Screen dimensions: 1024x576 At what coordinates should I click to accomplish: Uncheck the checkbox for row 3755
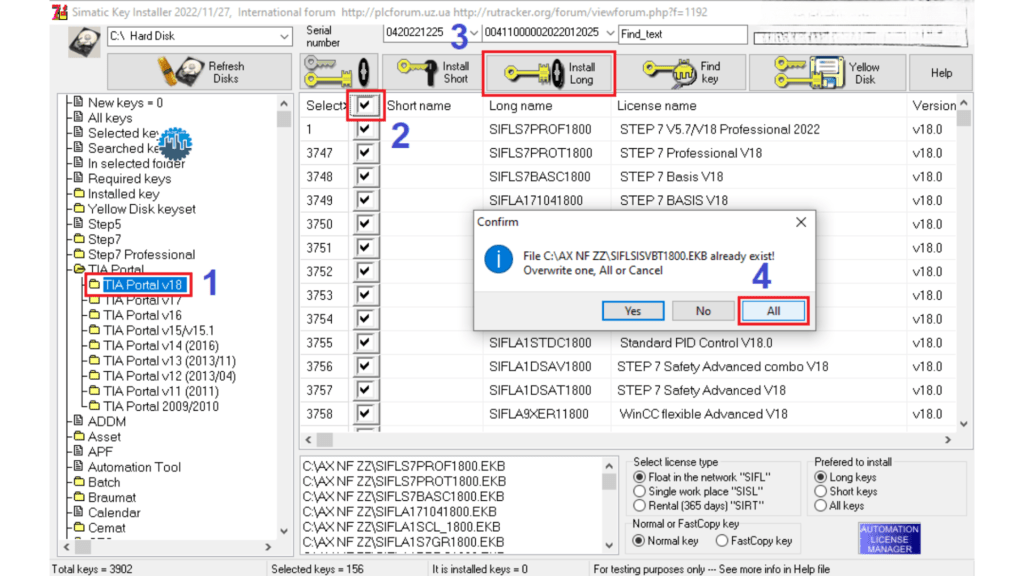pos(364,342)
